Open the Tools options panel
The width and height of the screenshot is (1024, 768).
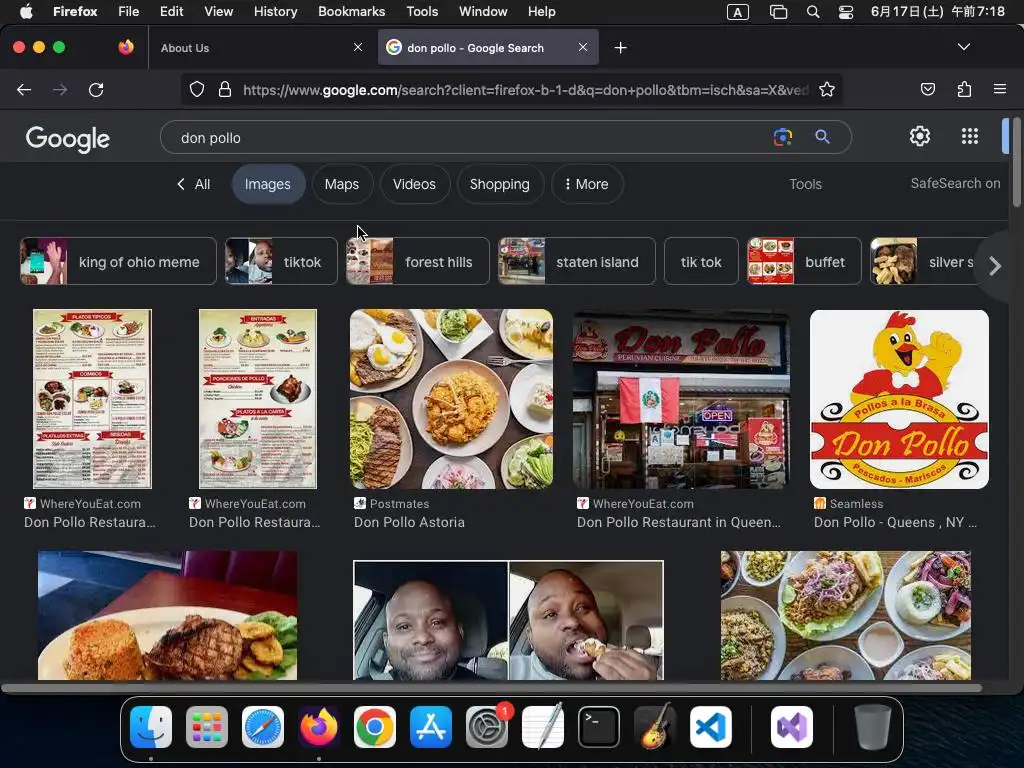pos(805,184)
